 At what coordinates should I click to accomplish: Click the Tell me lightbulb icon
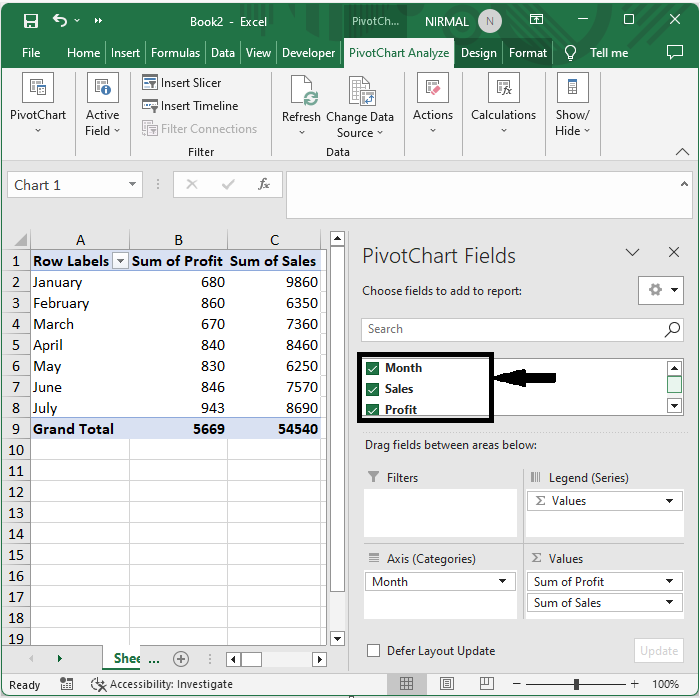570,53
